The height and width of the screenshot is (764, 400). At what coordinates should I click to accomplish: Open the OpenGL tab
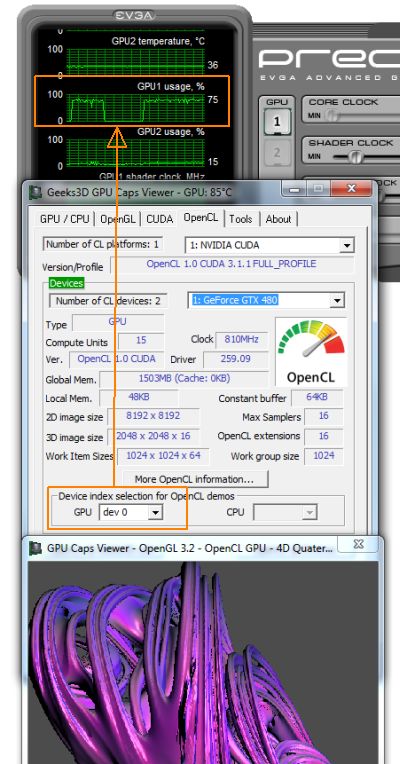tap(119, 219)
